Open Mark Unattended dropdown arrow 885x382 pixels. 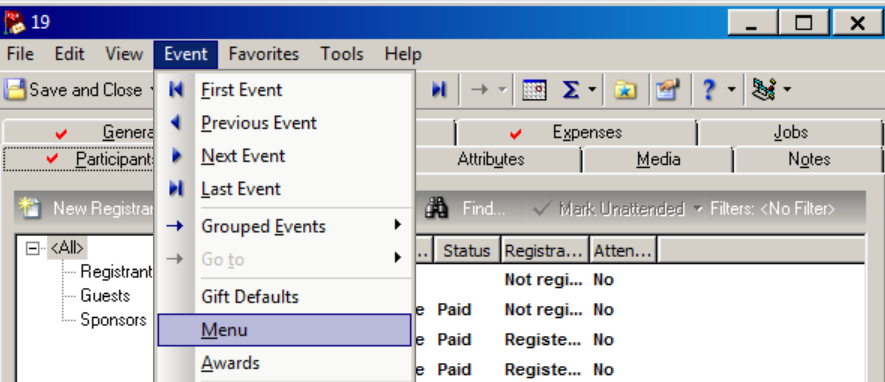coord(698,209)
